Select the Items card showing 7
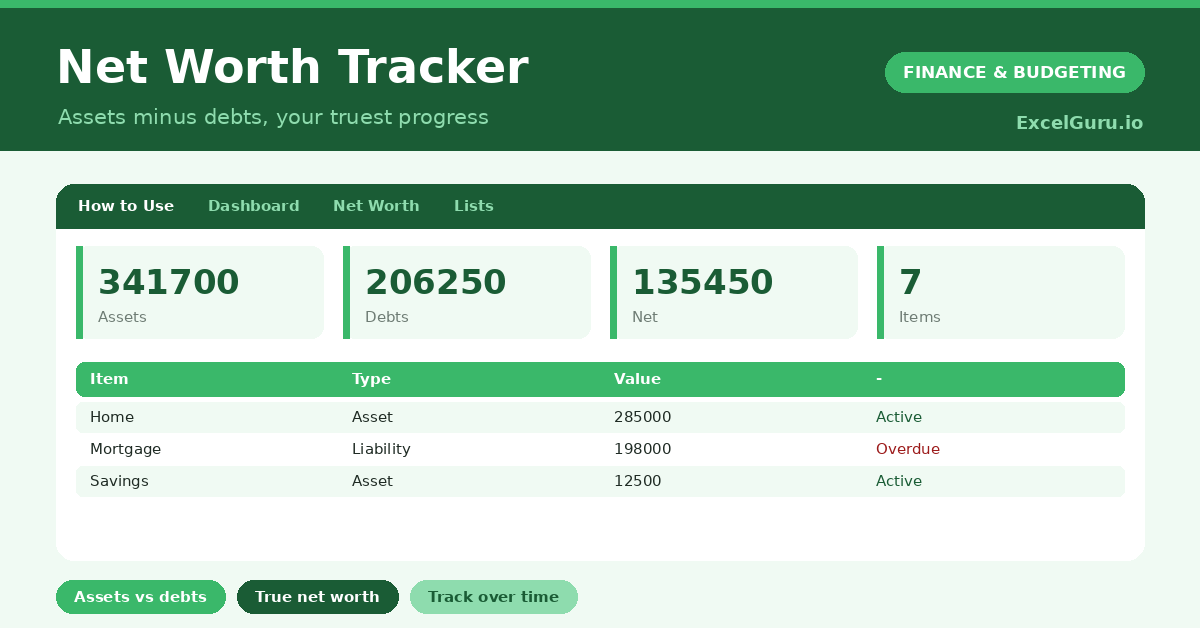 coord(1001,293)
